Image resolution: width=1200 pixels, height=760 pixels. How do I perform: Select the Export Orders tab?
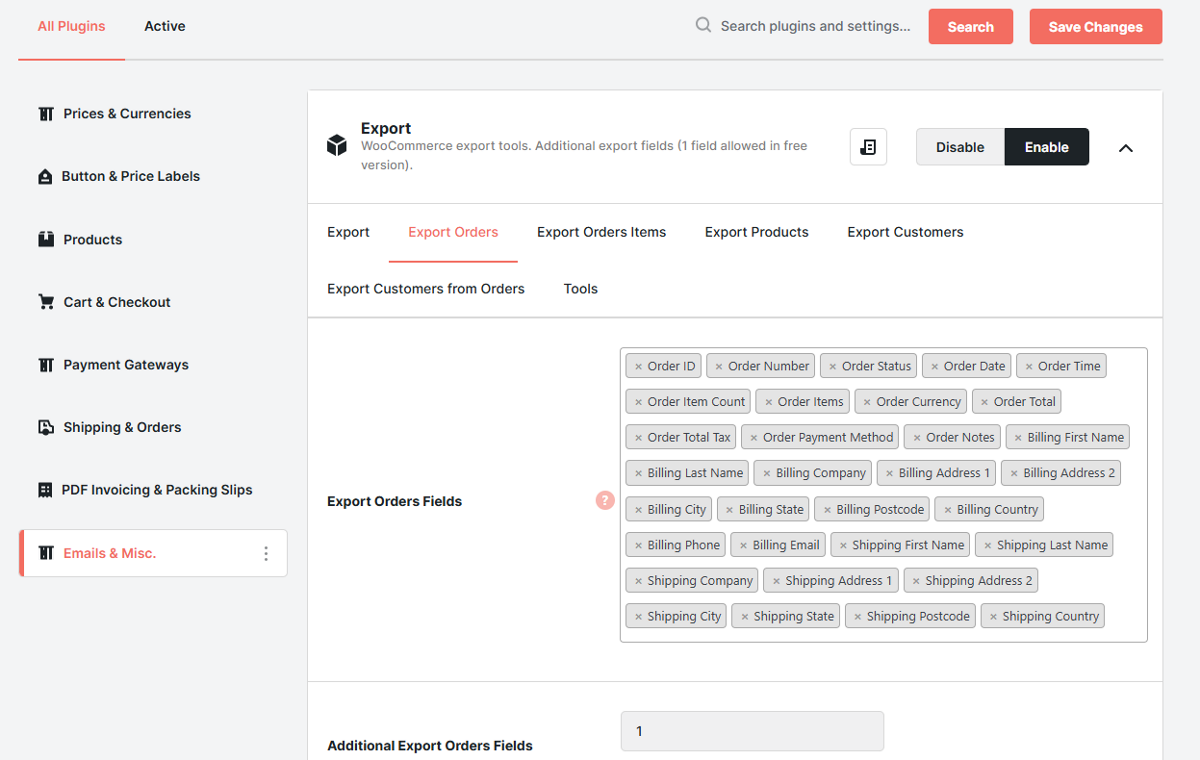453,232
